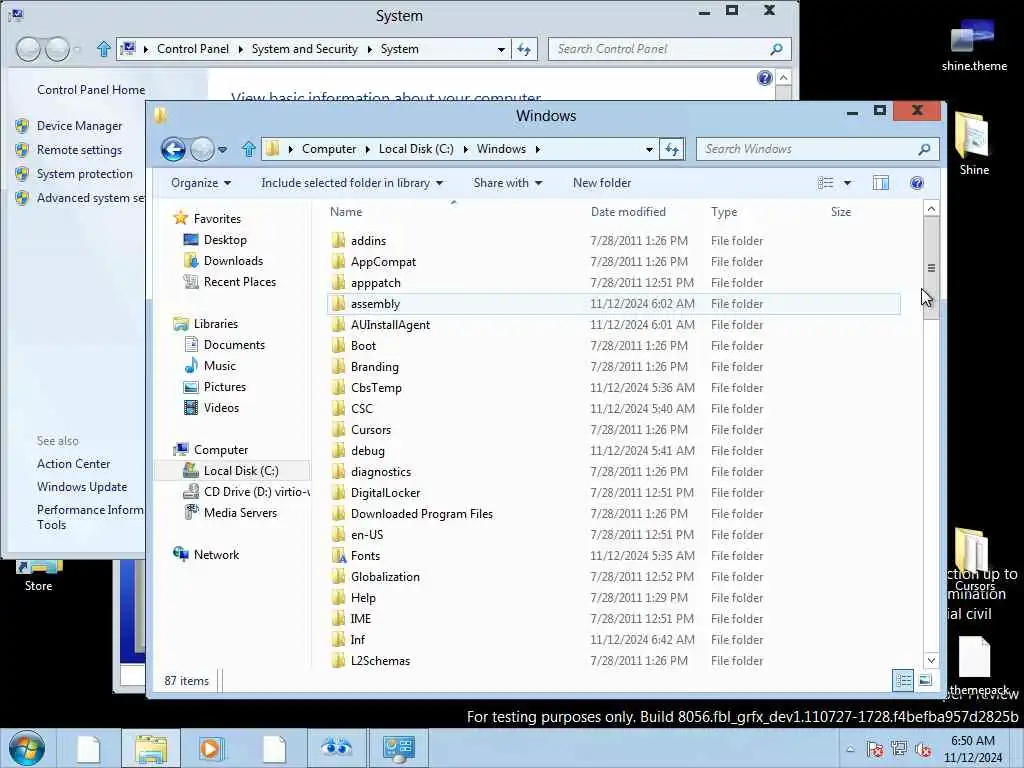
Task: Open Start orb on taskbar
Action: pos(27,748)
